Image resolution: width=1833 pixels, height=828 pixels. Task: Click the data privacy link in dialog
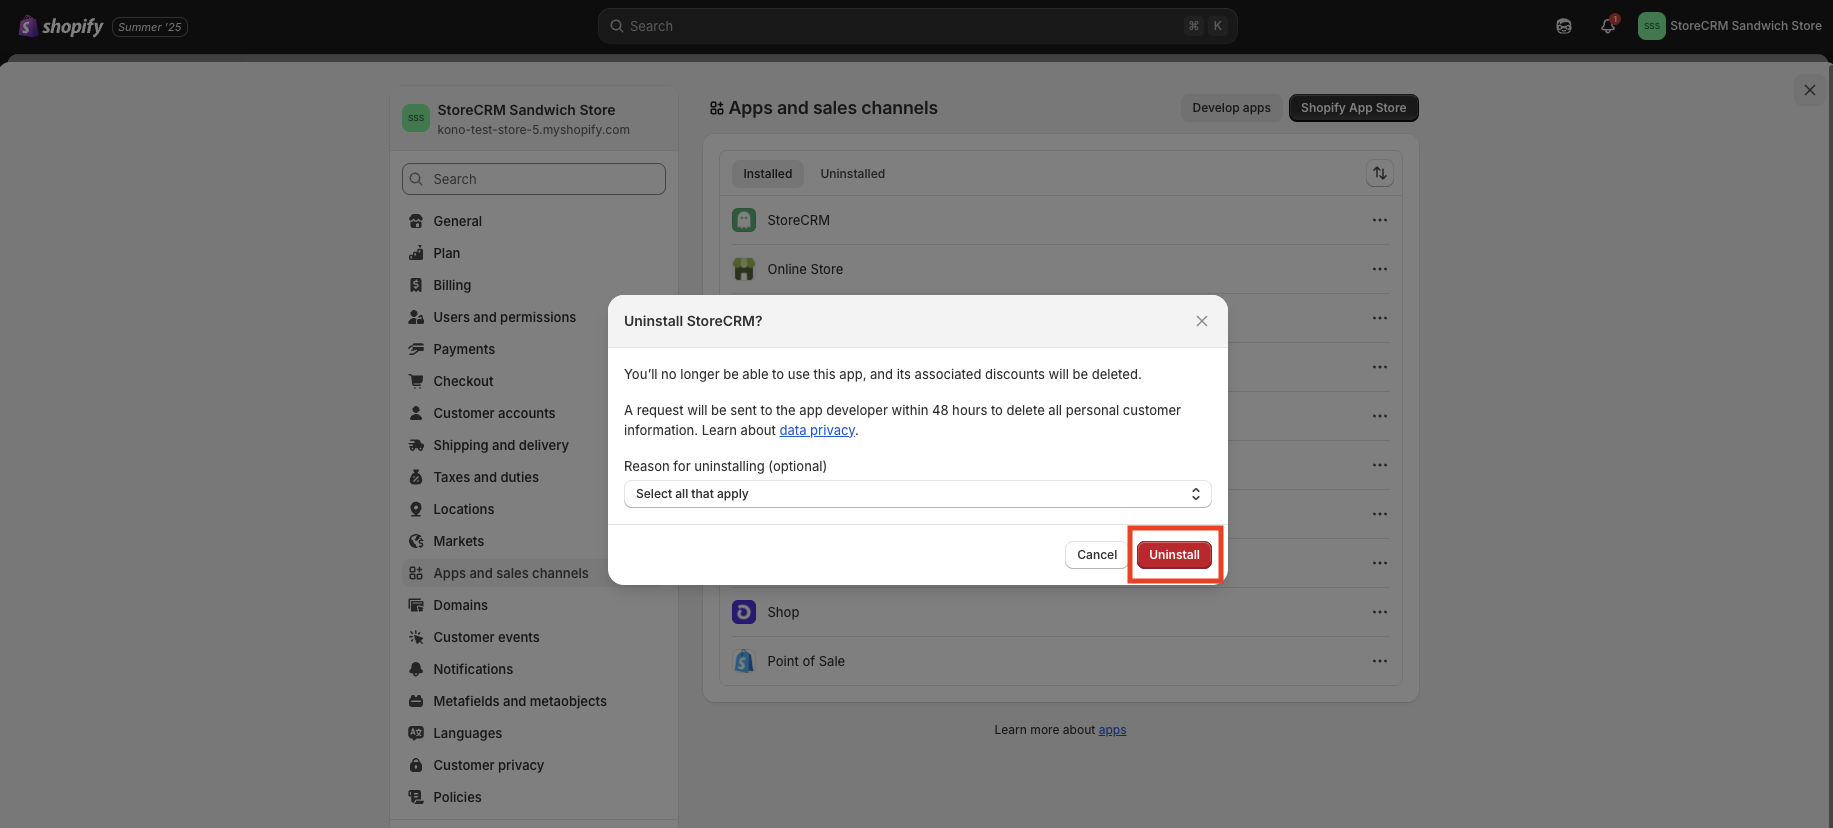pos(817,430)
